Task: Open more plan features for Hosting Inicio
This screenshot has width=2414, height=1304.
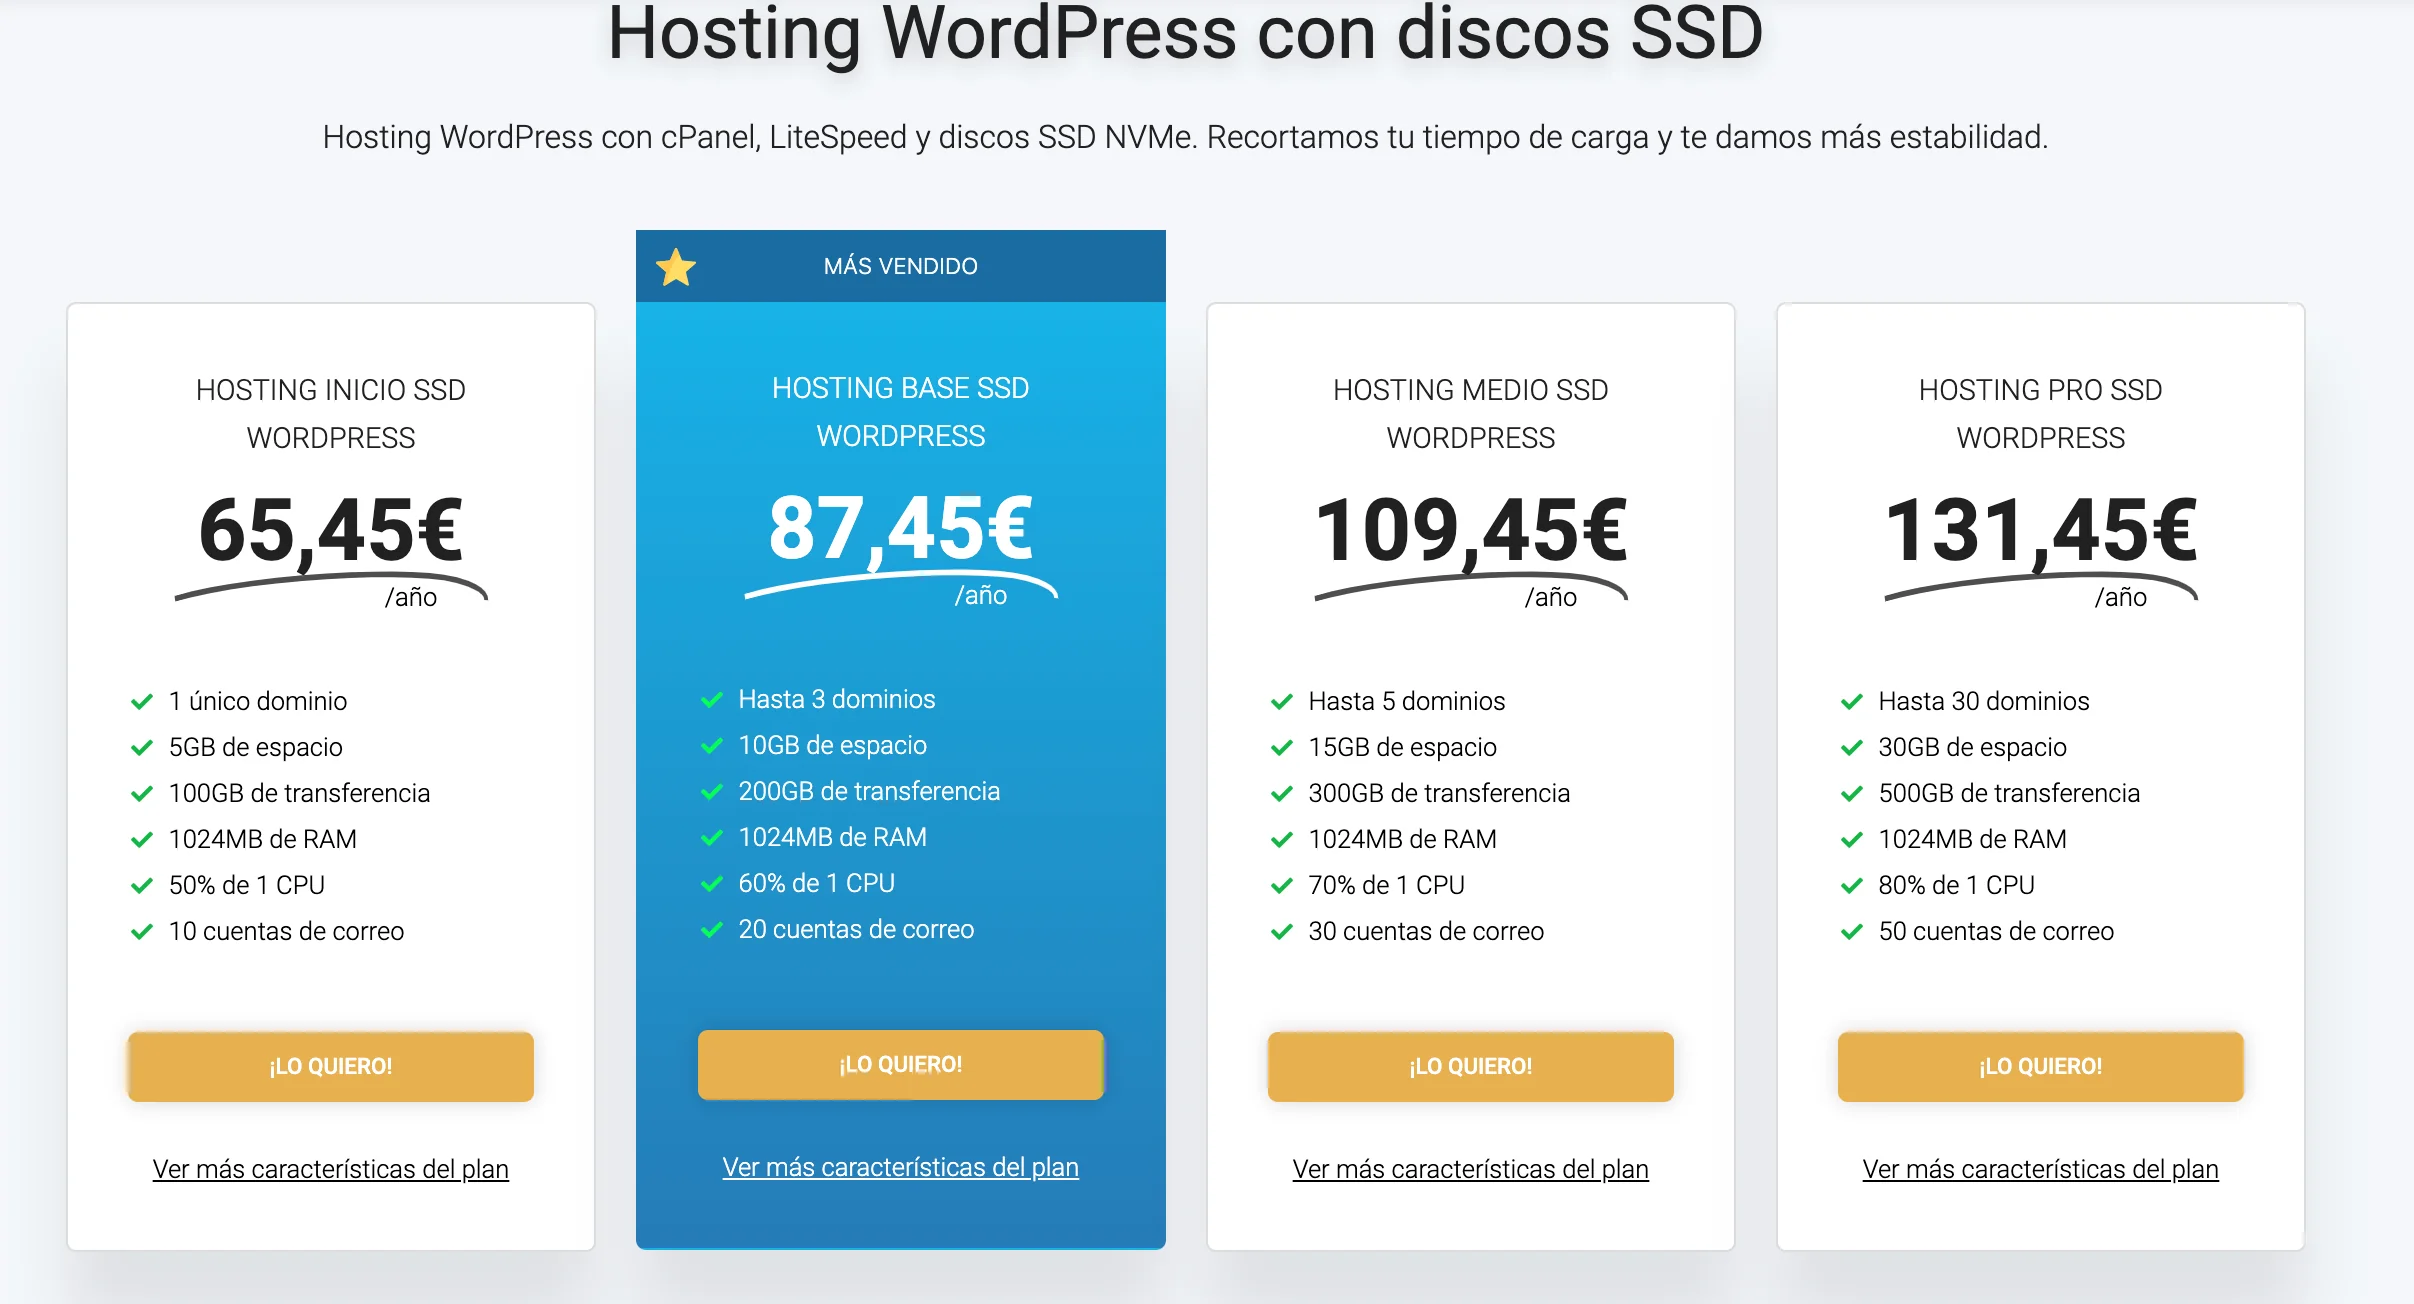Action: (330, 1169)
